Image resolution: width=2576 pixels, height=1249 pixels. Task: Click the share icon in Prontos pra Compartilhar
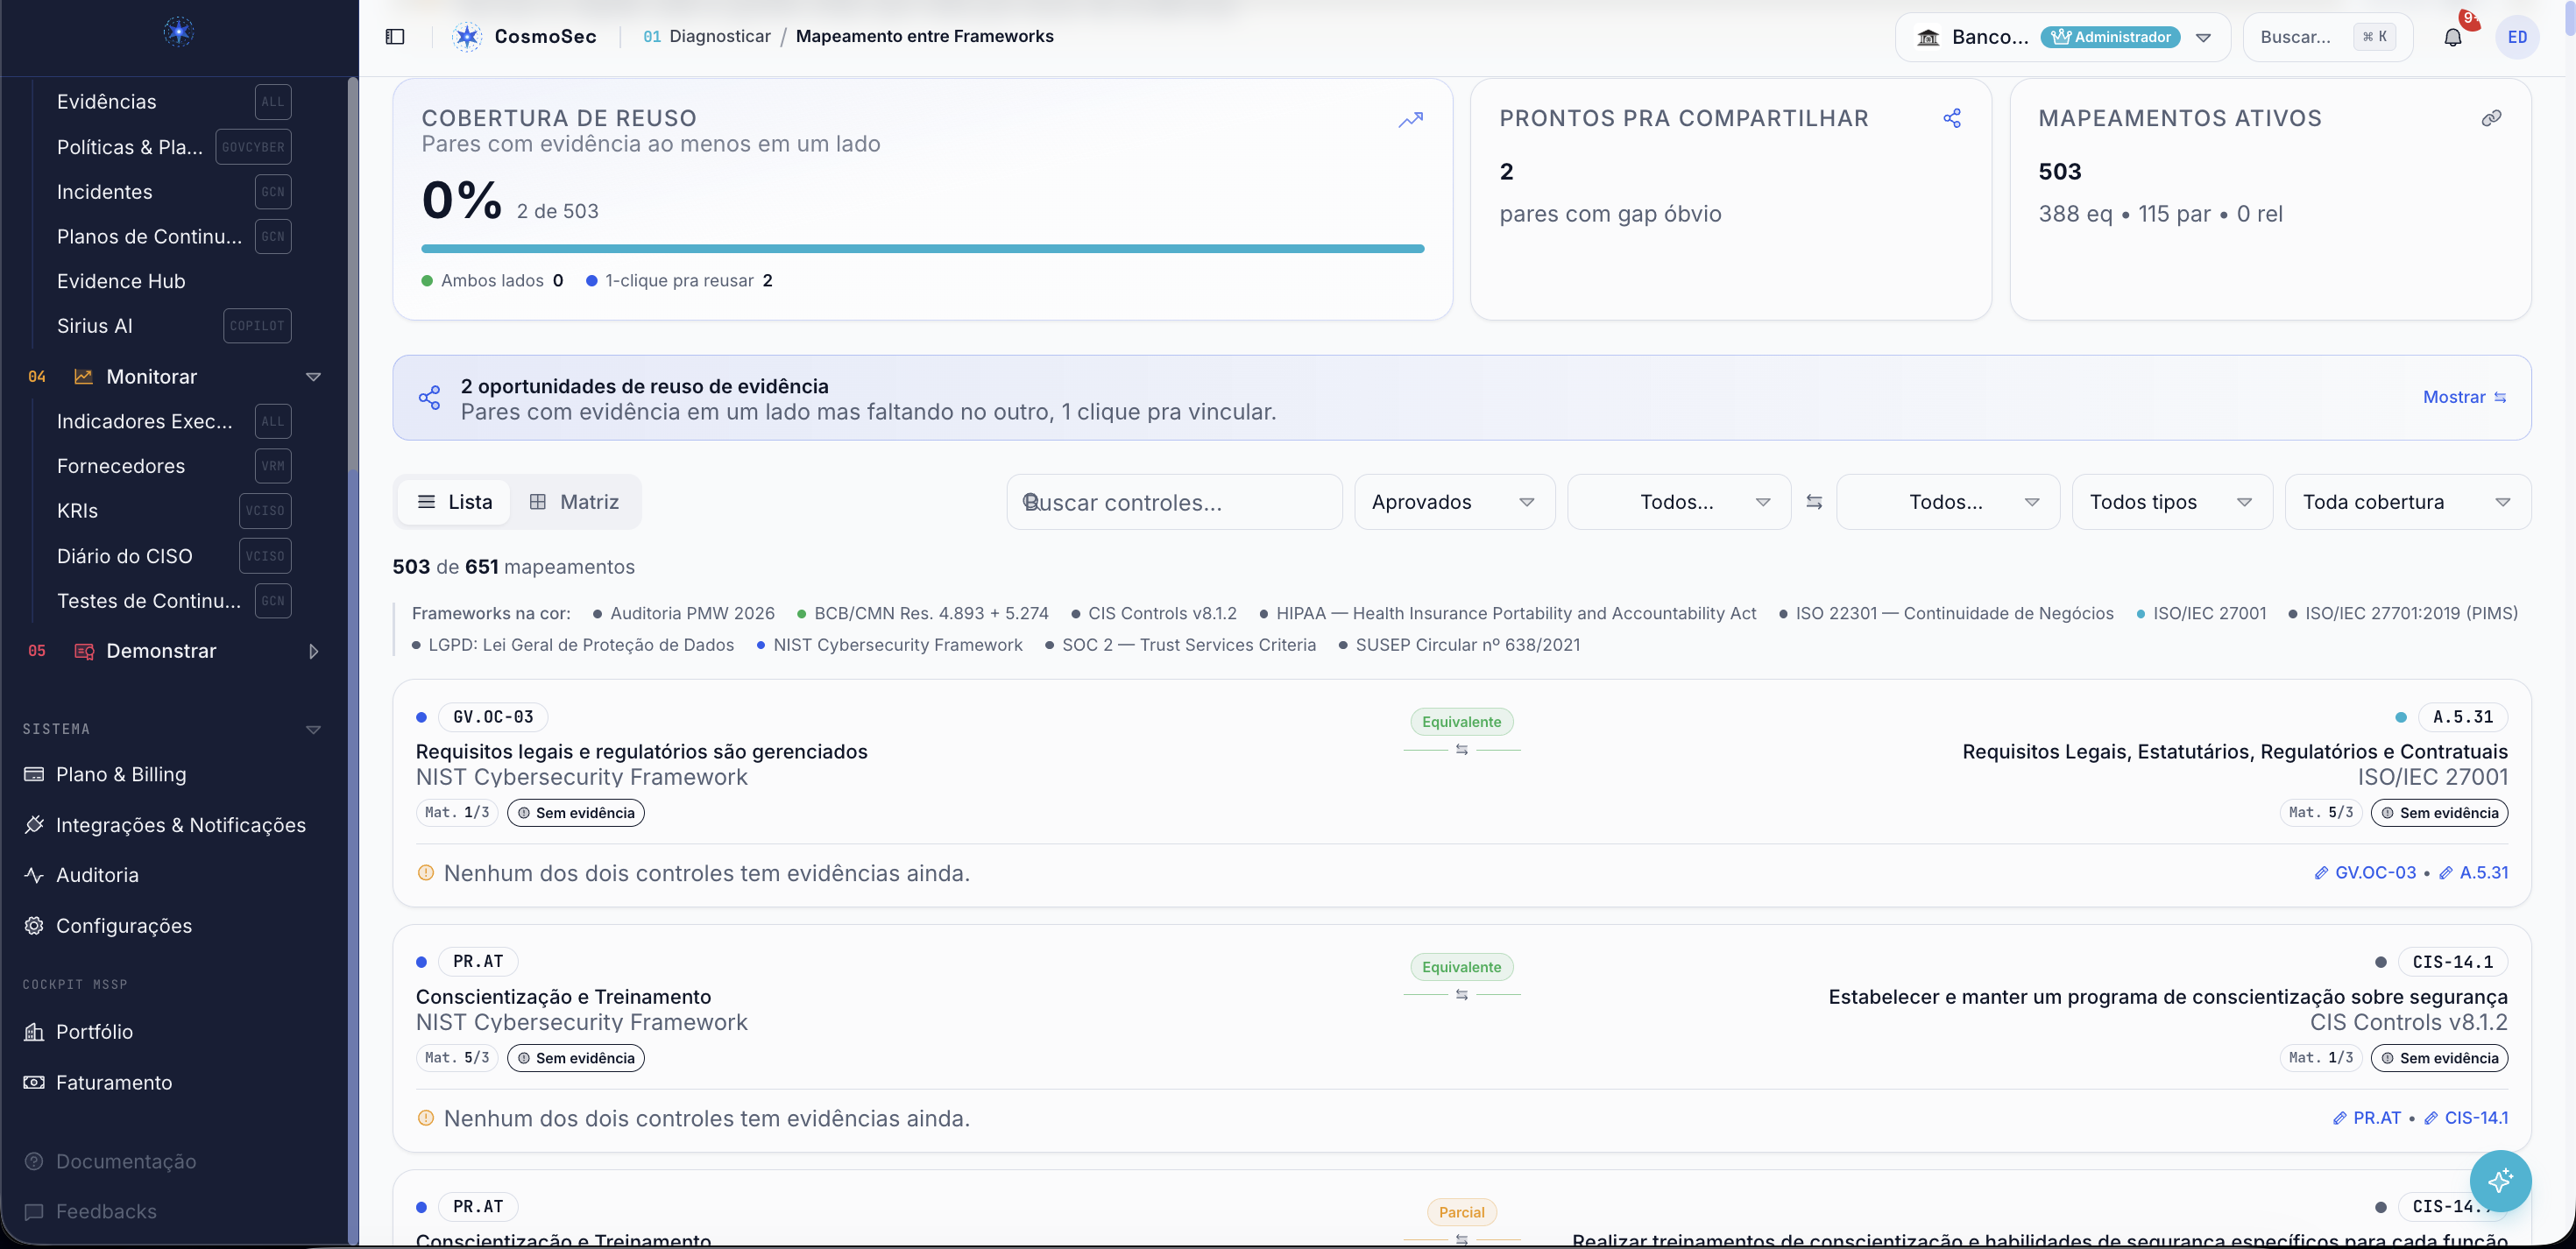pos(1952,118)
